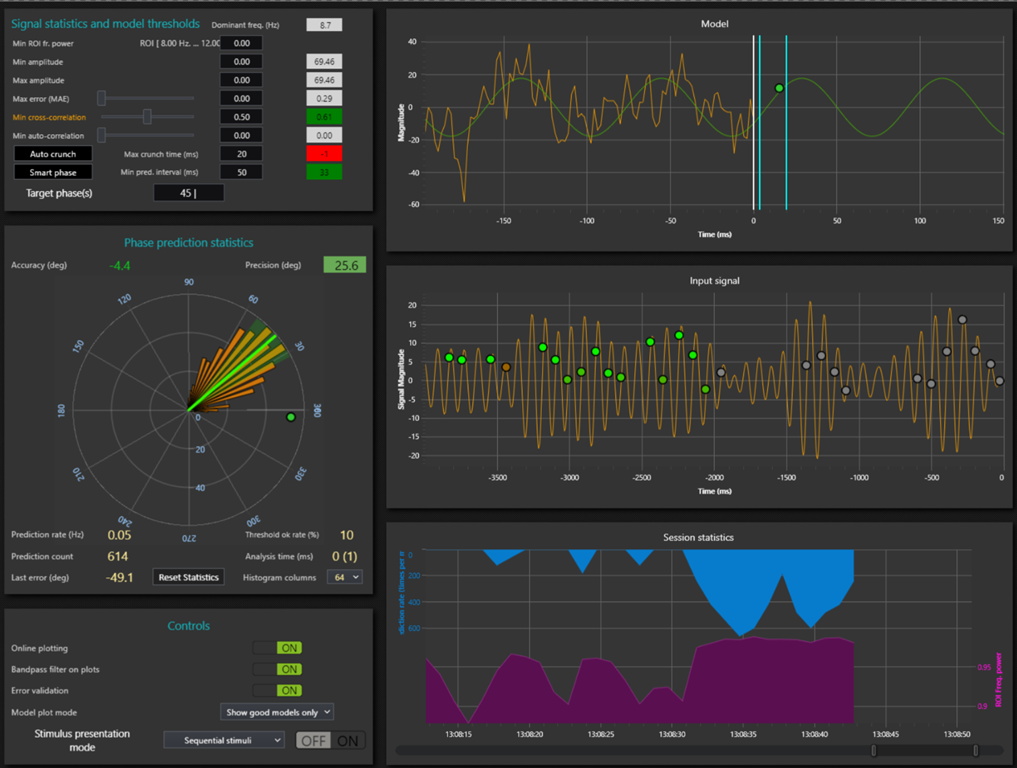
Task: Click Session statistics right scrollbar handle
Action: pos(975,750)
